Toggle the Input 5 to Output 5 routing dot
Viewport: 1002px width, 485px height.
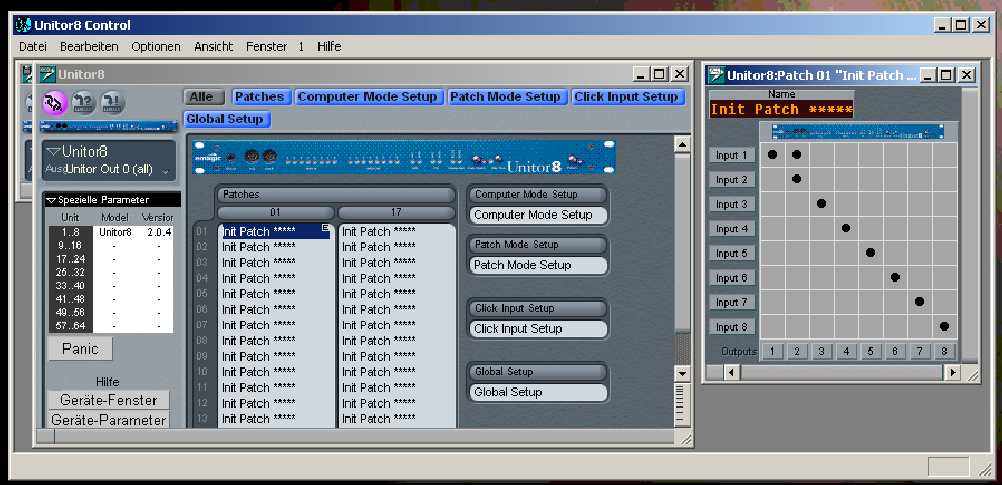tap(870, 252)
